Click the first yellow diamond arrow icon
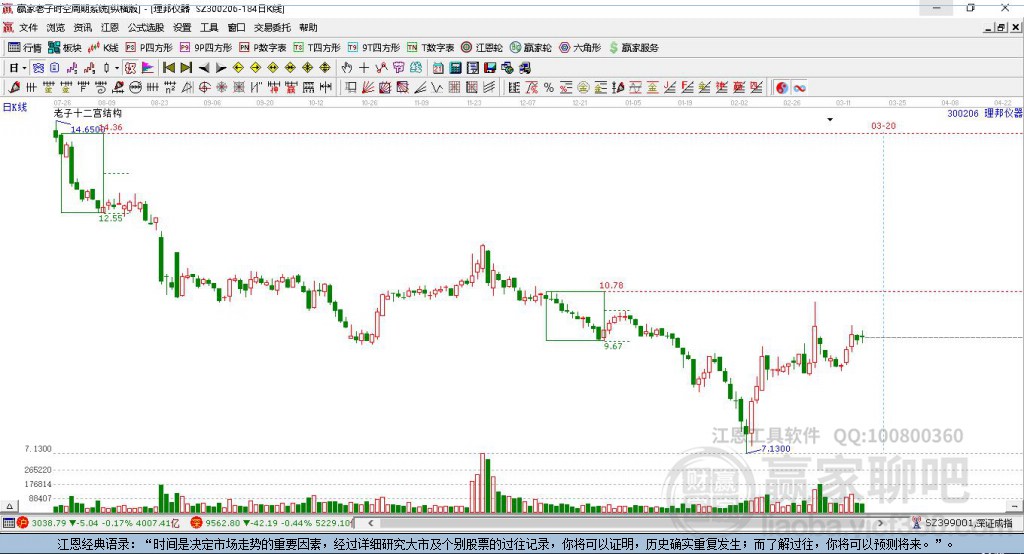Viewport: 1024px width, 554px height. 238,68
